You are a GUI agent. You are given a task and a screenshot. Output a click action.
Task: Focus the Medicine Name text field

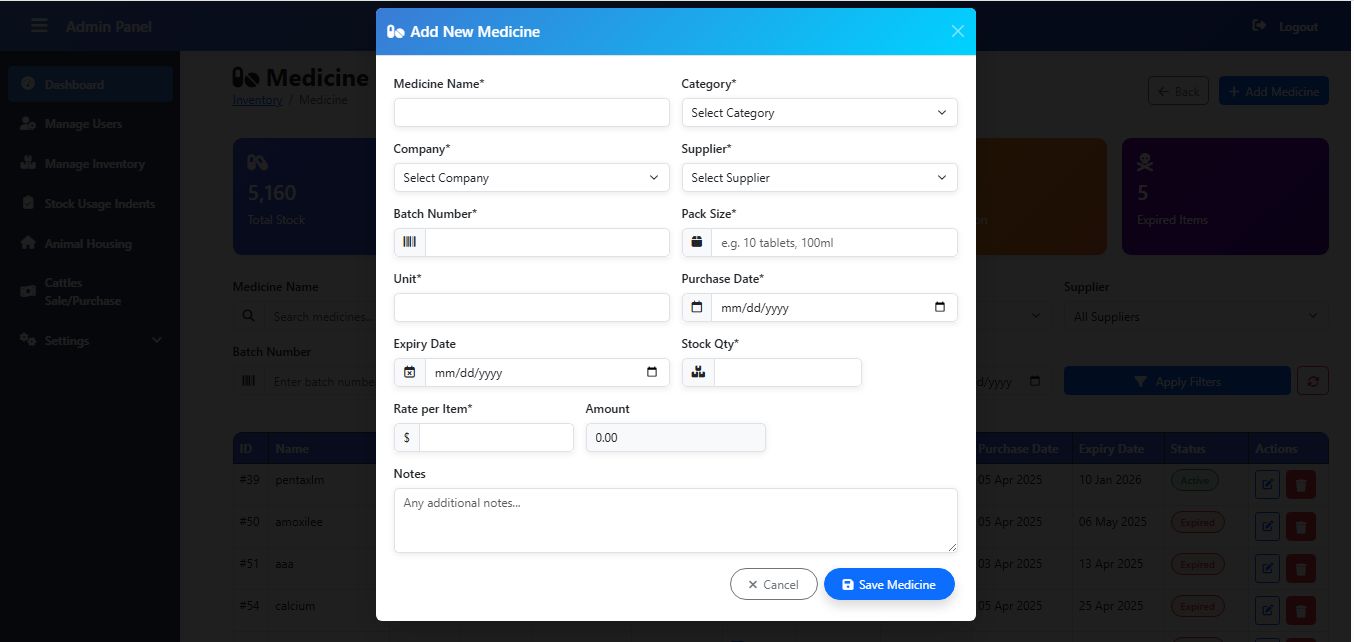coord(531,113)
